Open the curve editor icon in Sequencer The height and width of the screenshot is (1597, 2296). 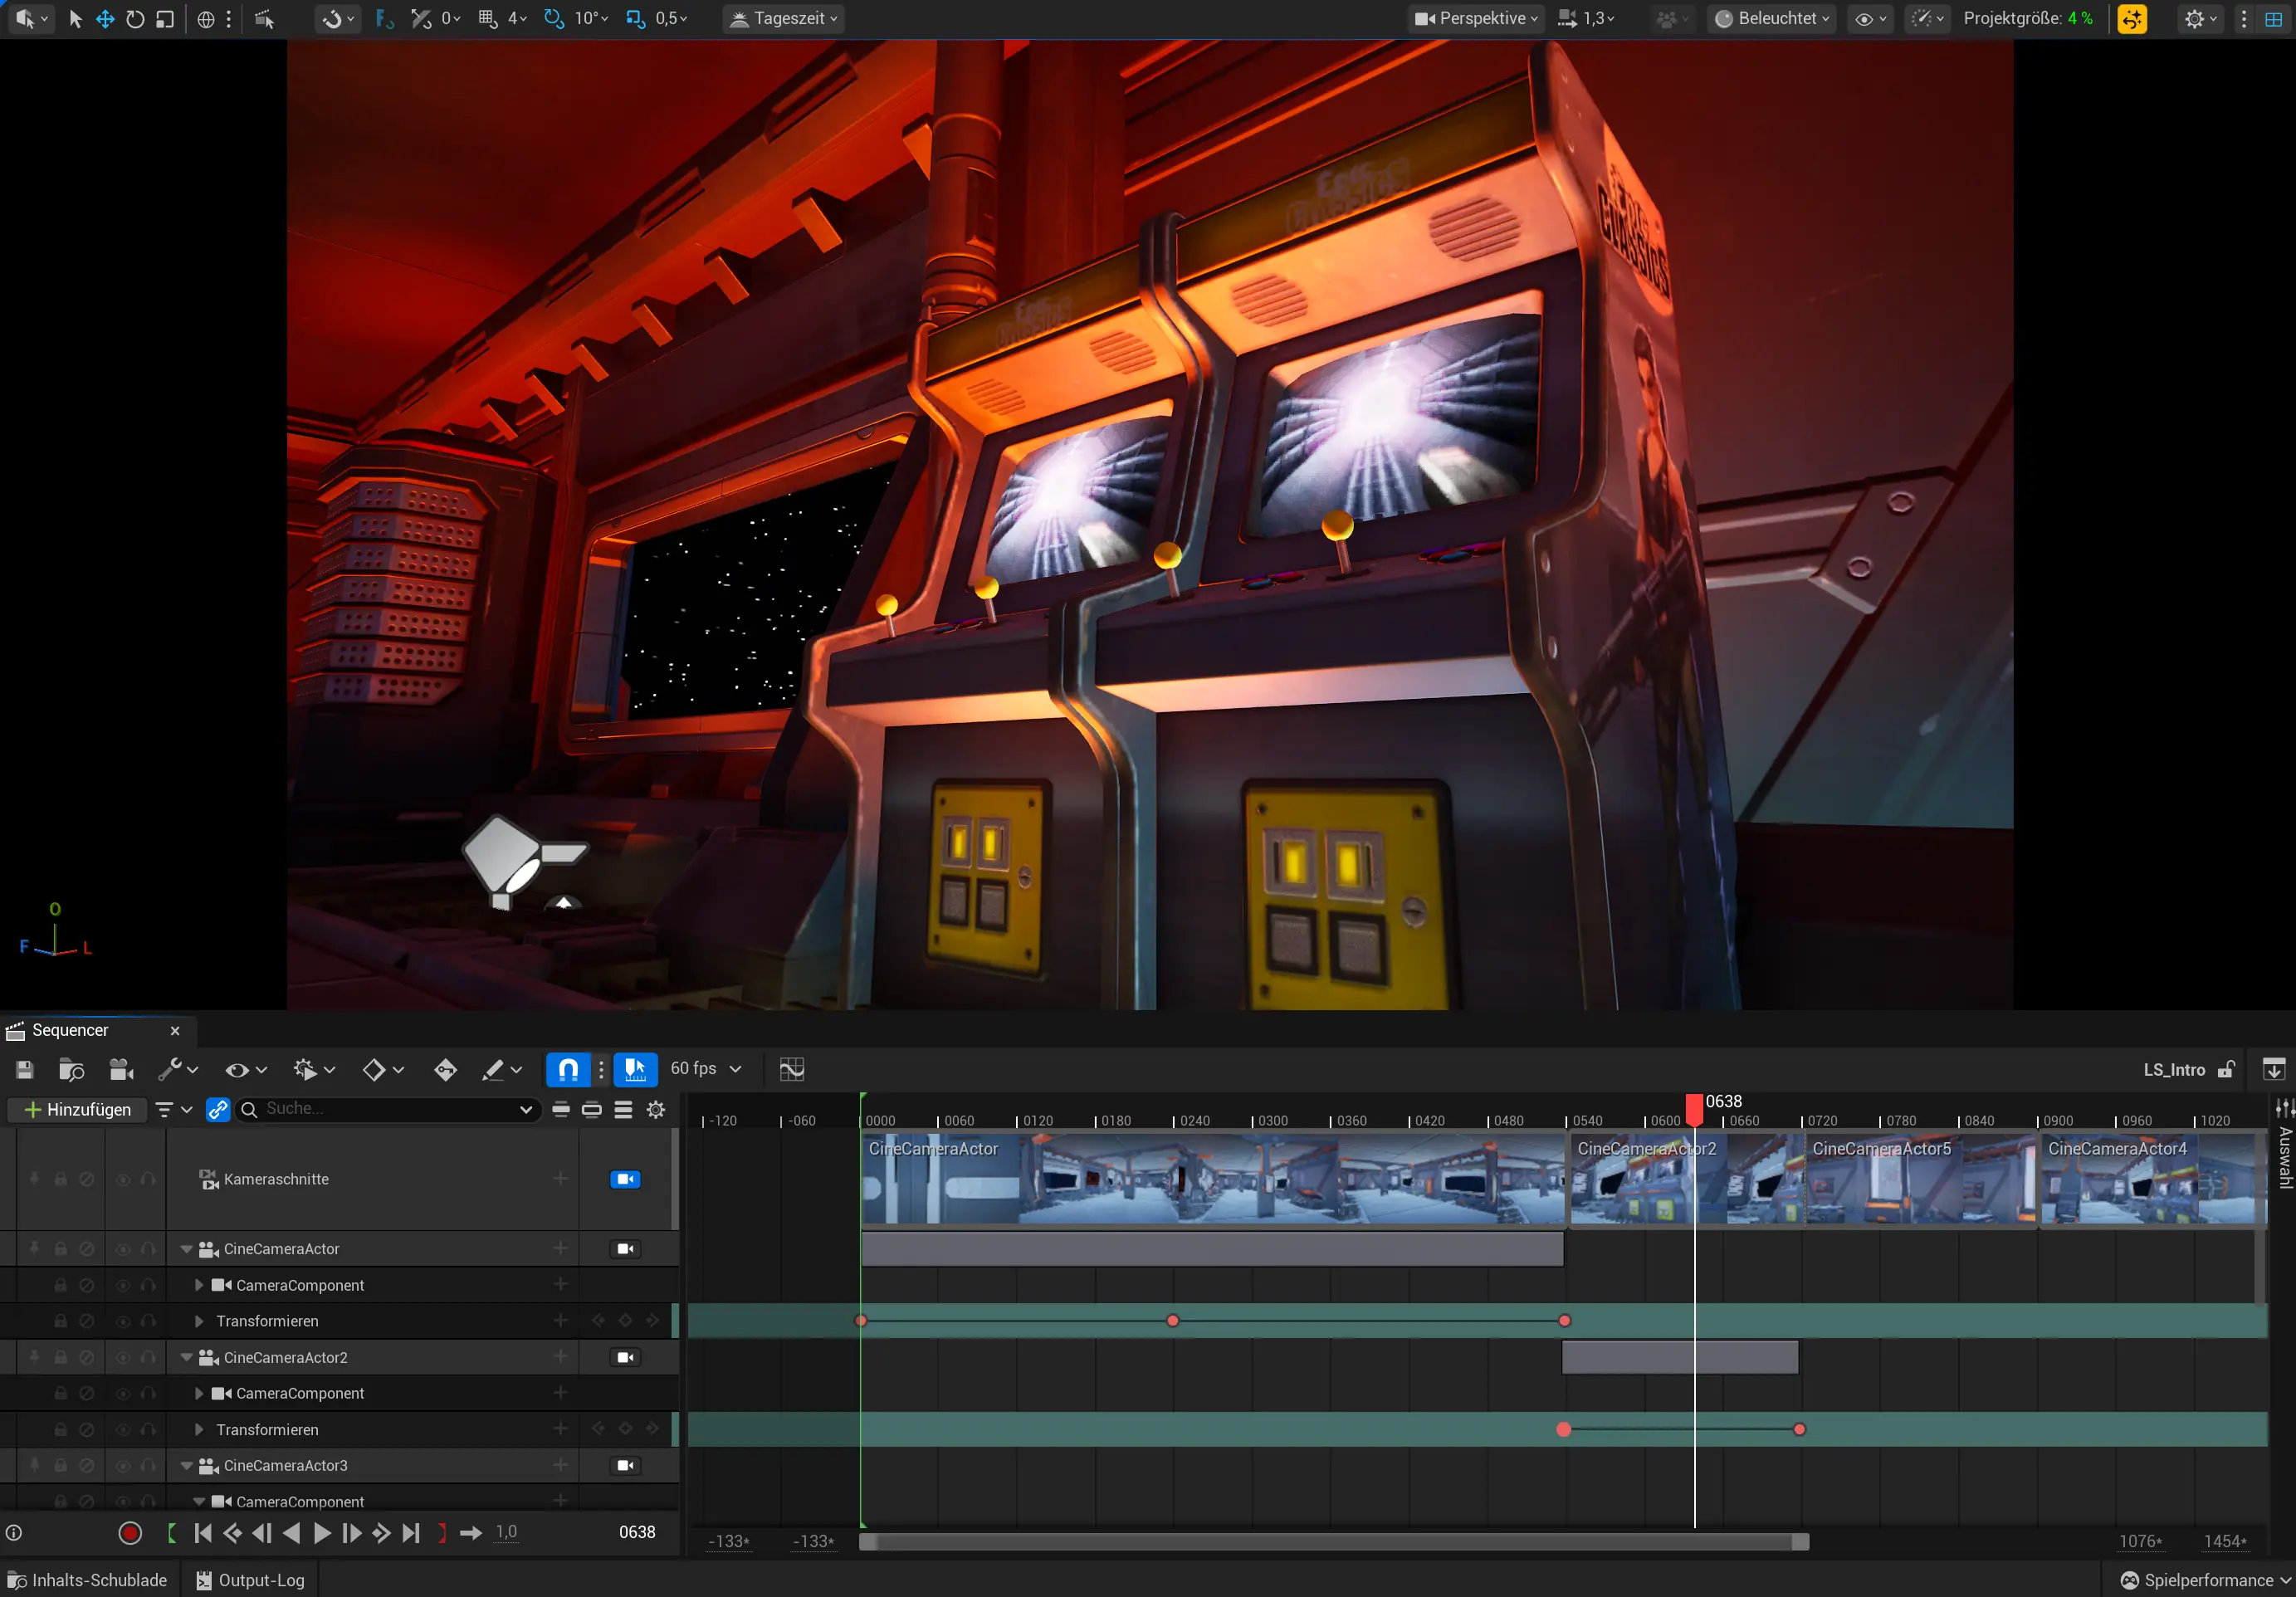pyautogui.click(x=792, y=1070)
